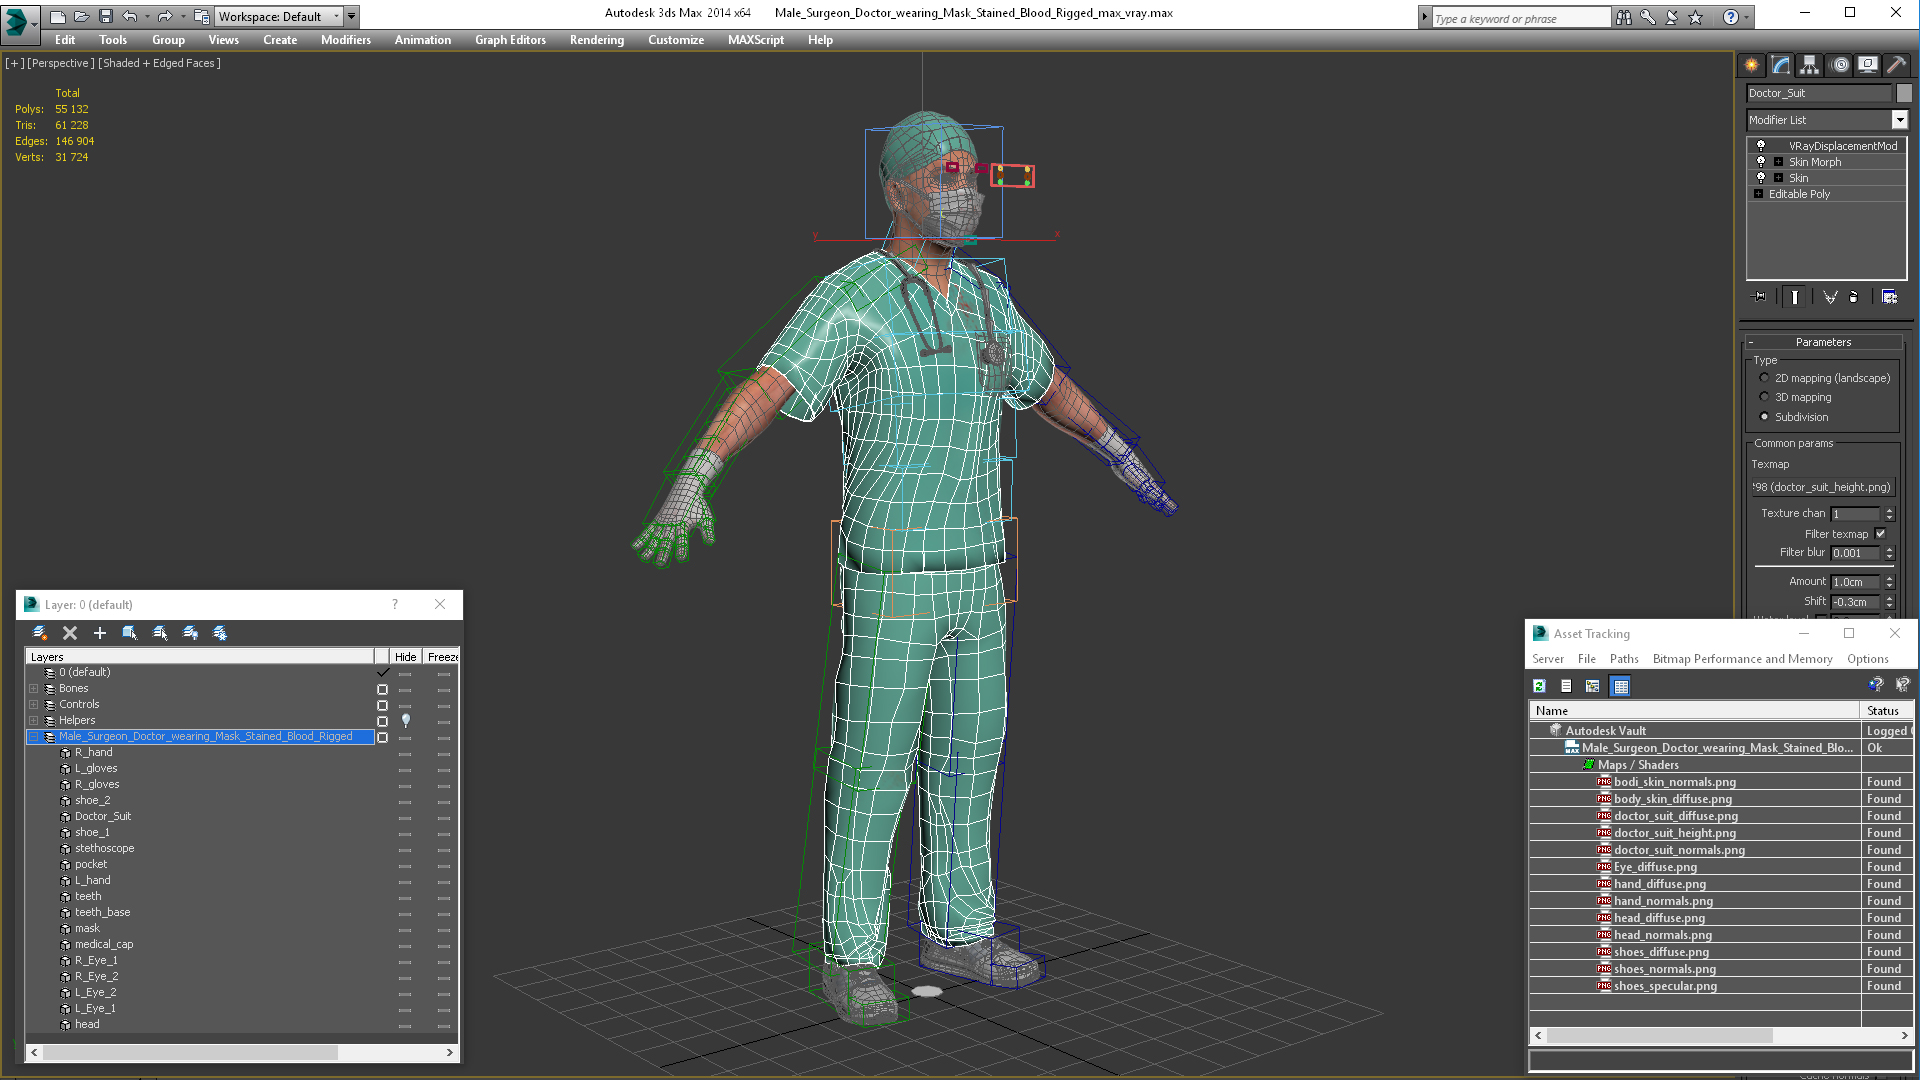The image size is (1920, 1080).
Task: Switch to the Motion command panel tab
Action: [1840, 65]
